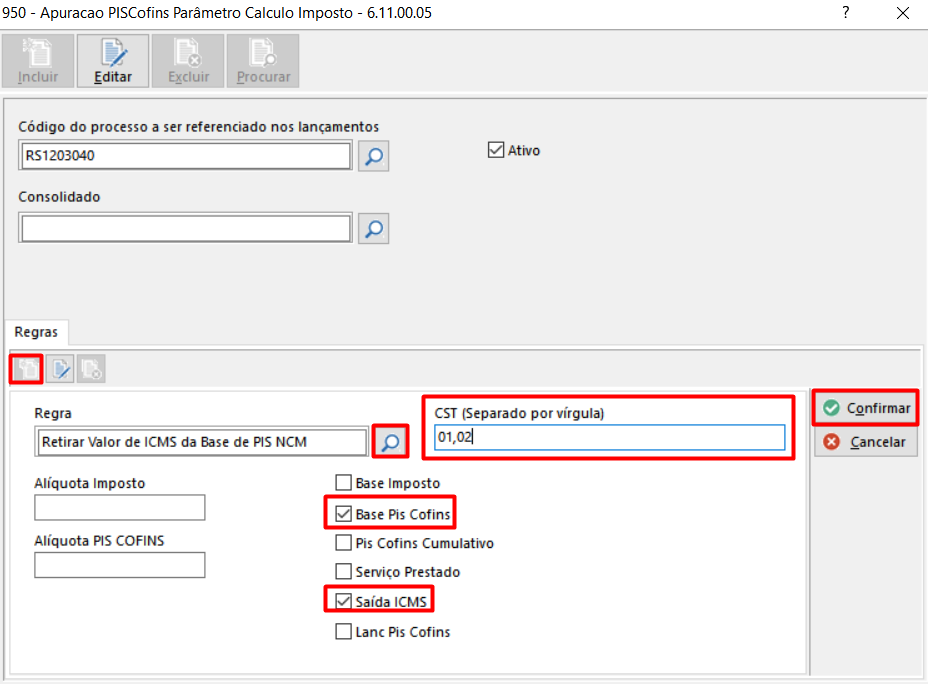
Task: Click the Editar toolbar button
Action: point(112,61)
